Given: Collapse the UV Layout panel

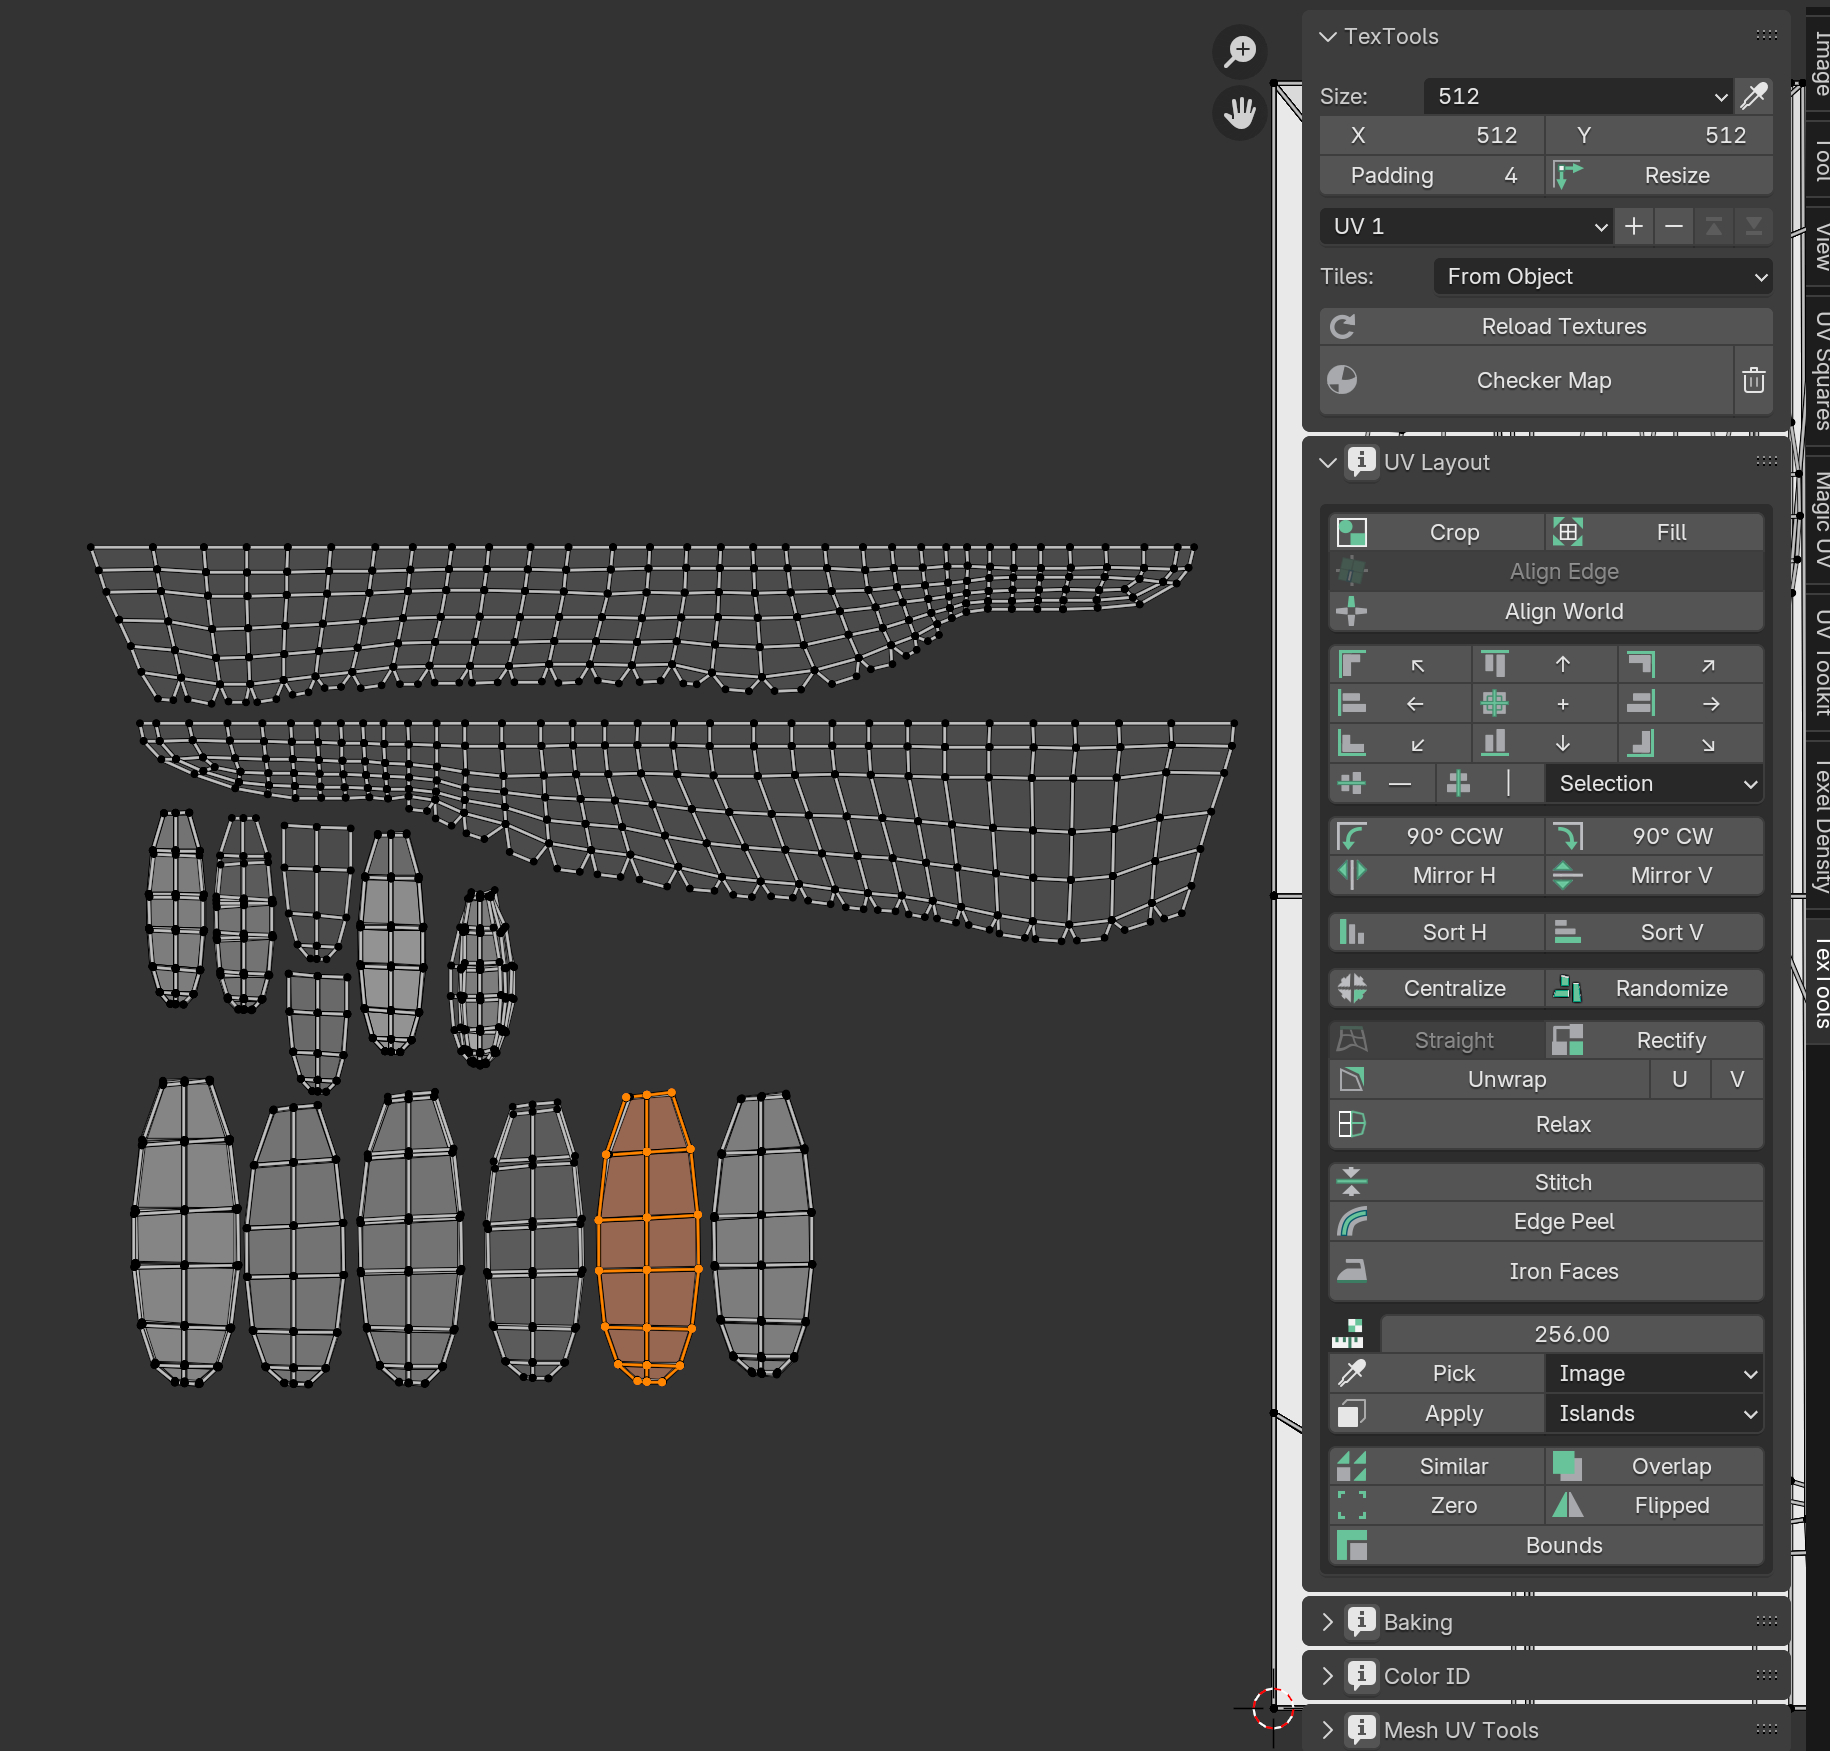Looking at the screenshot, I should [1328, 462].
